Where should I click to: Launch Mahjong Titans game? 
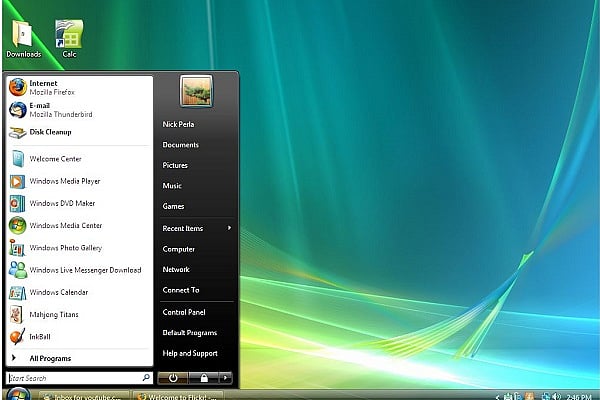coord(55,314)
